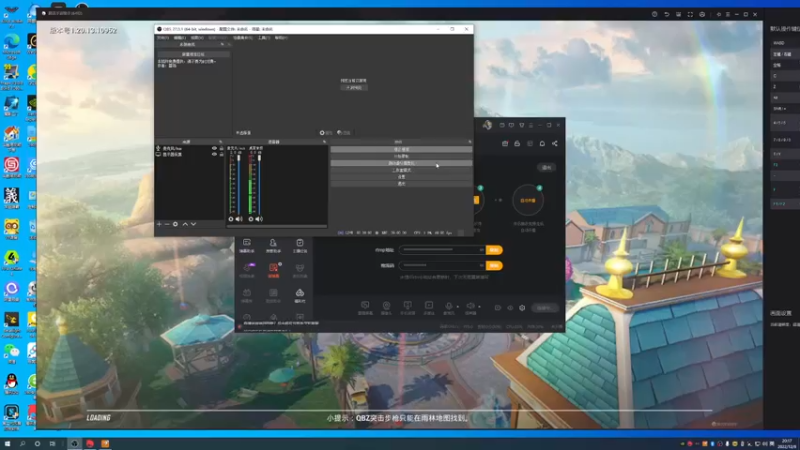
Task: Open Windows taskbar search
Action: 22,444
